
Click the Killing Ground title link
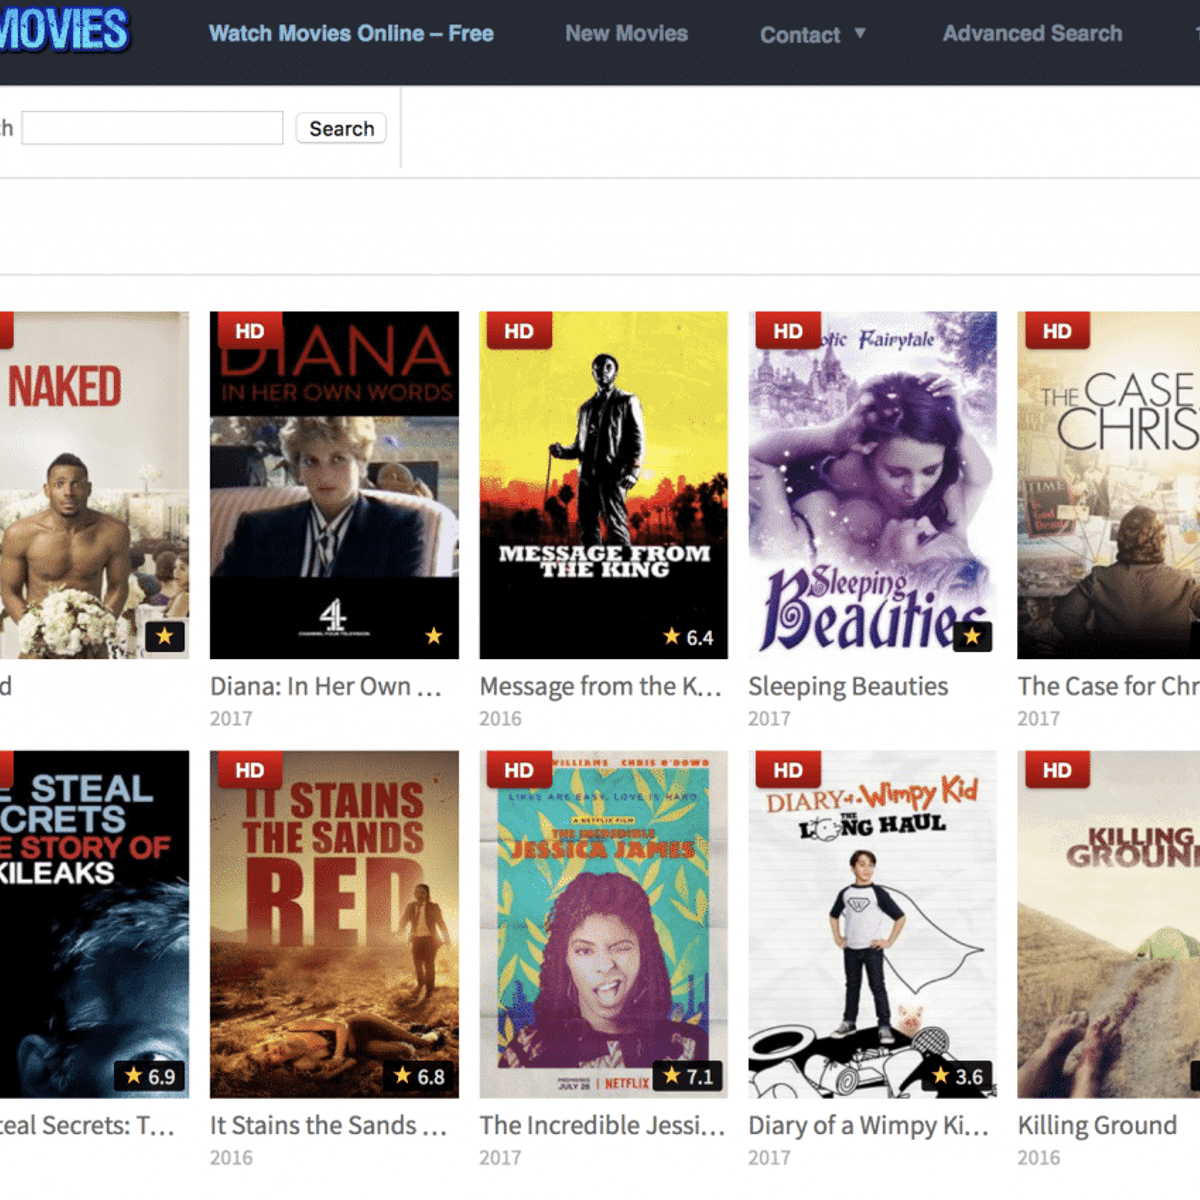coord(1096,1125)
